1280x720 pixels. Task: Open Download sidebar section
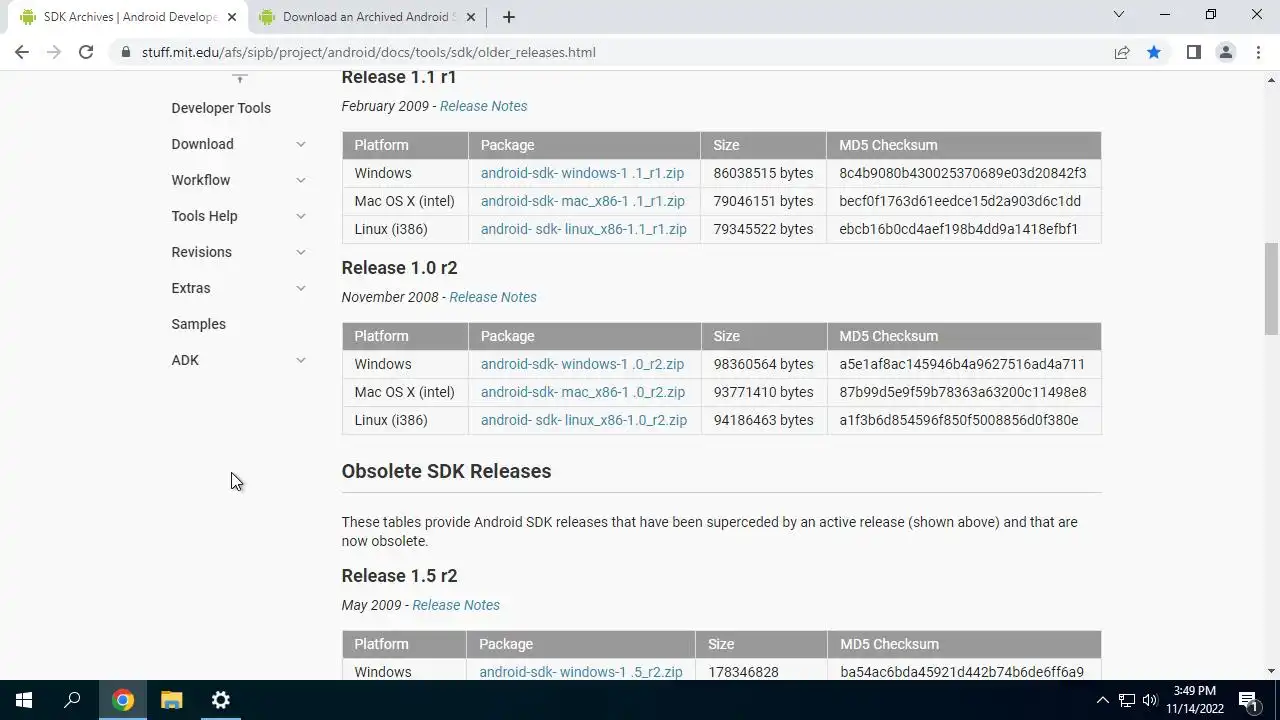[202, 144]
